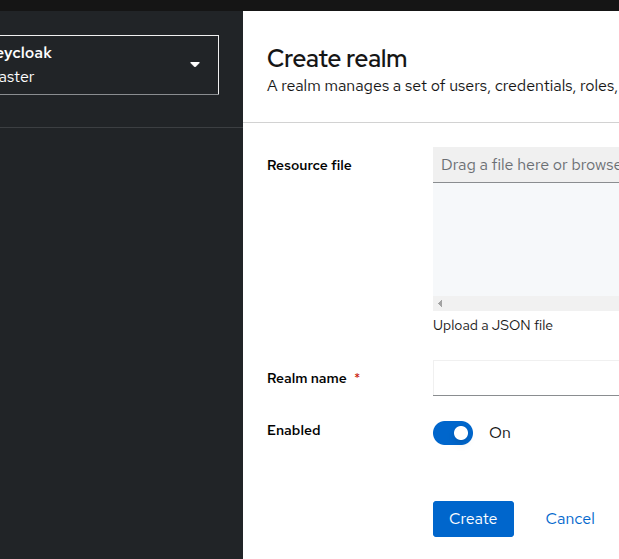Click the "On" label beside the switch

point(500,433)
